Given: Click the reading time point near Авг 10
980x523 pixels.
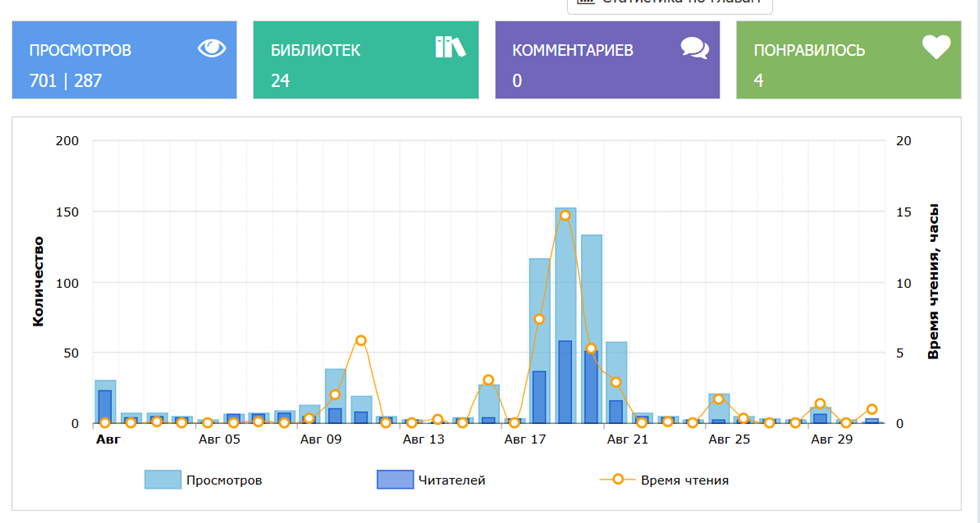Looking at the screenshot, I should pos(361,341).
